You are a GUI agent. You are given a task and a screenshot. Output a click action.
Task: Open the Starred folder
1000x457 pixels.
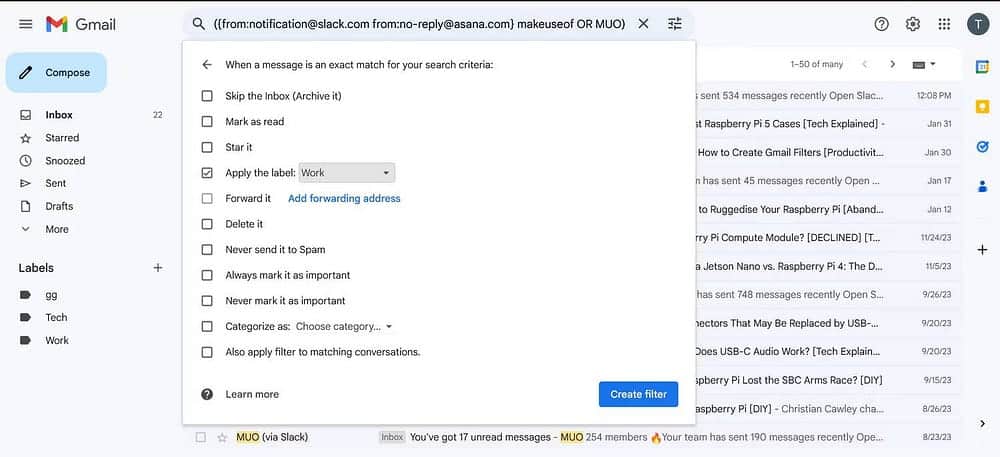[62, 138]
